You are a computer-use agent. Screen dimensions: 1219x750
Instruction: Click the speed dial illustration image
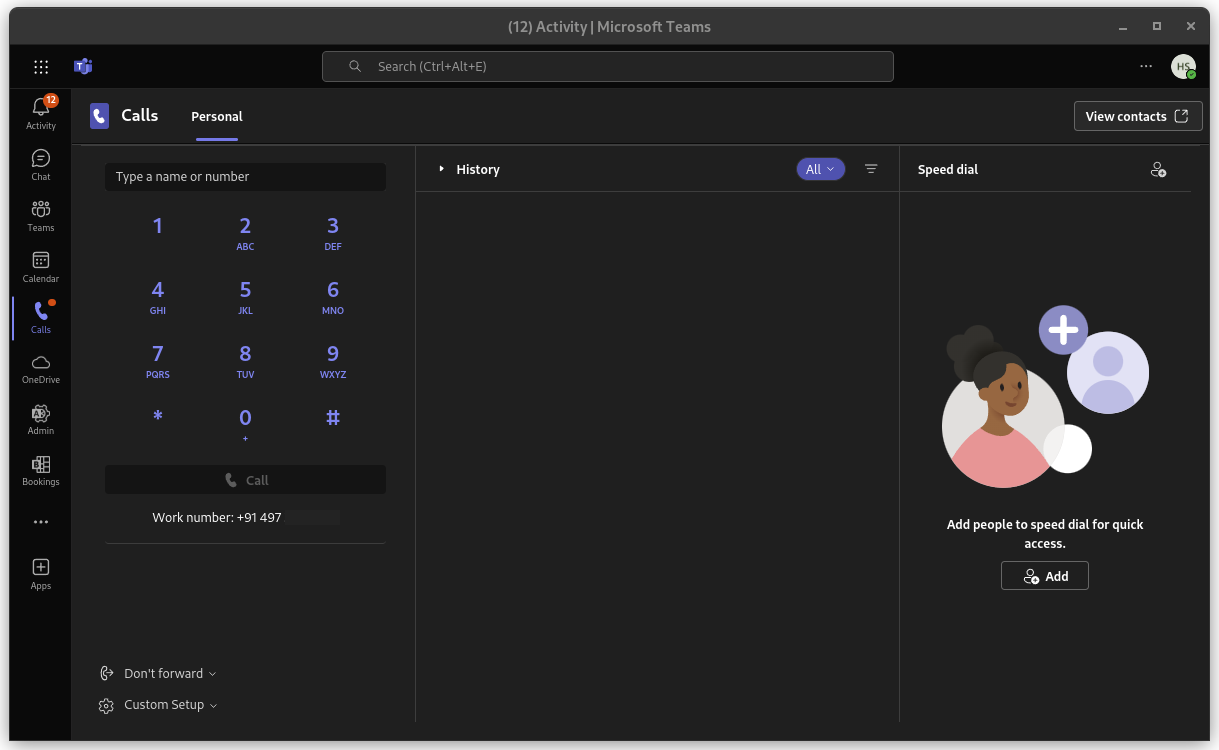(1045, 396)
